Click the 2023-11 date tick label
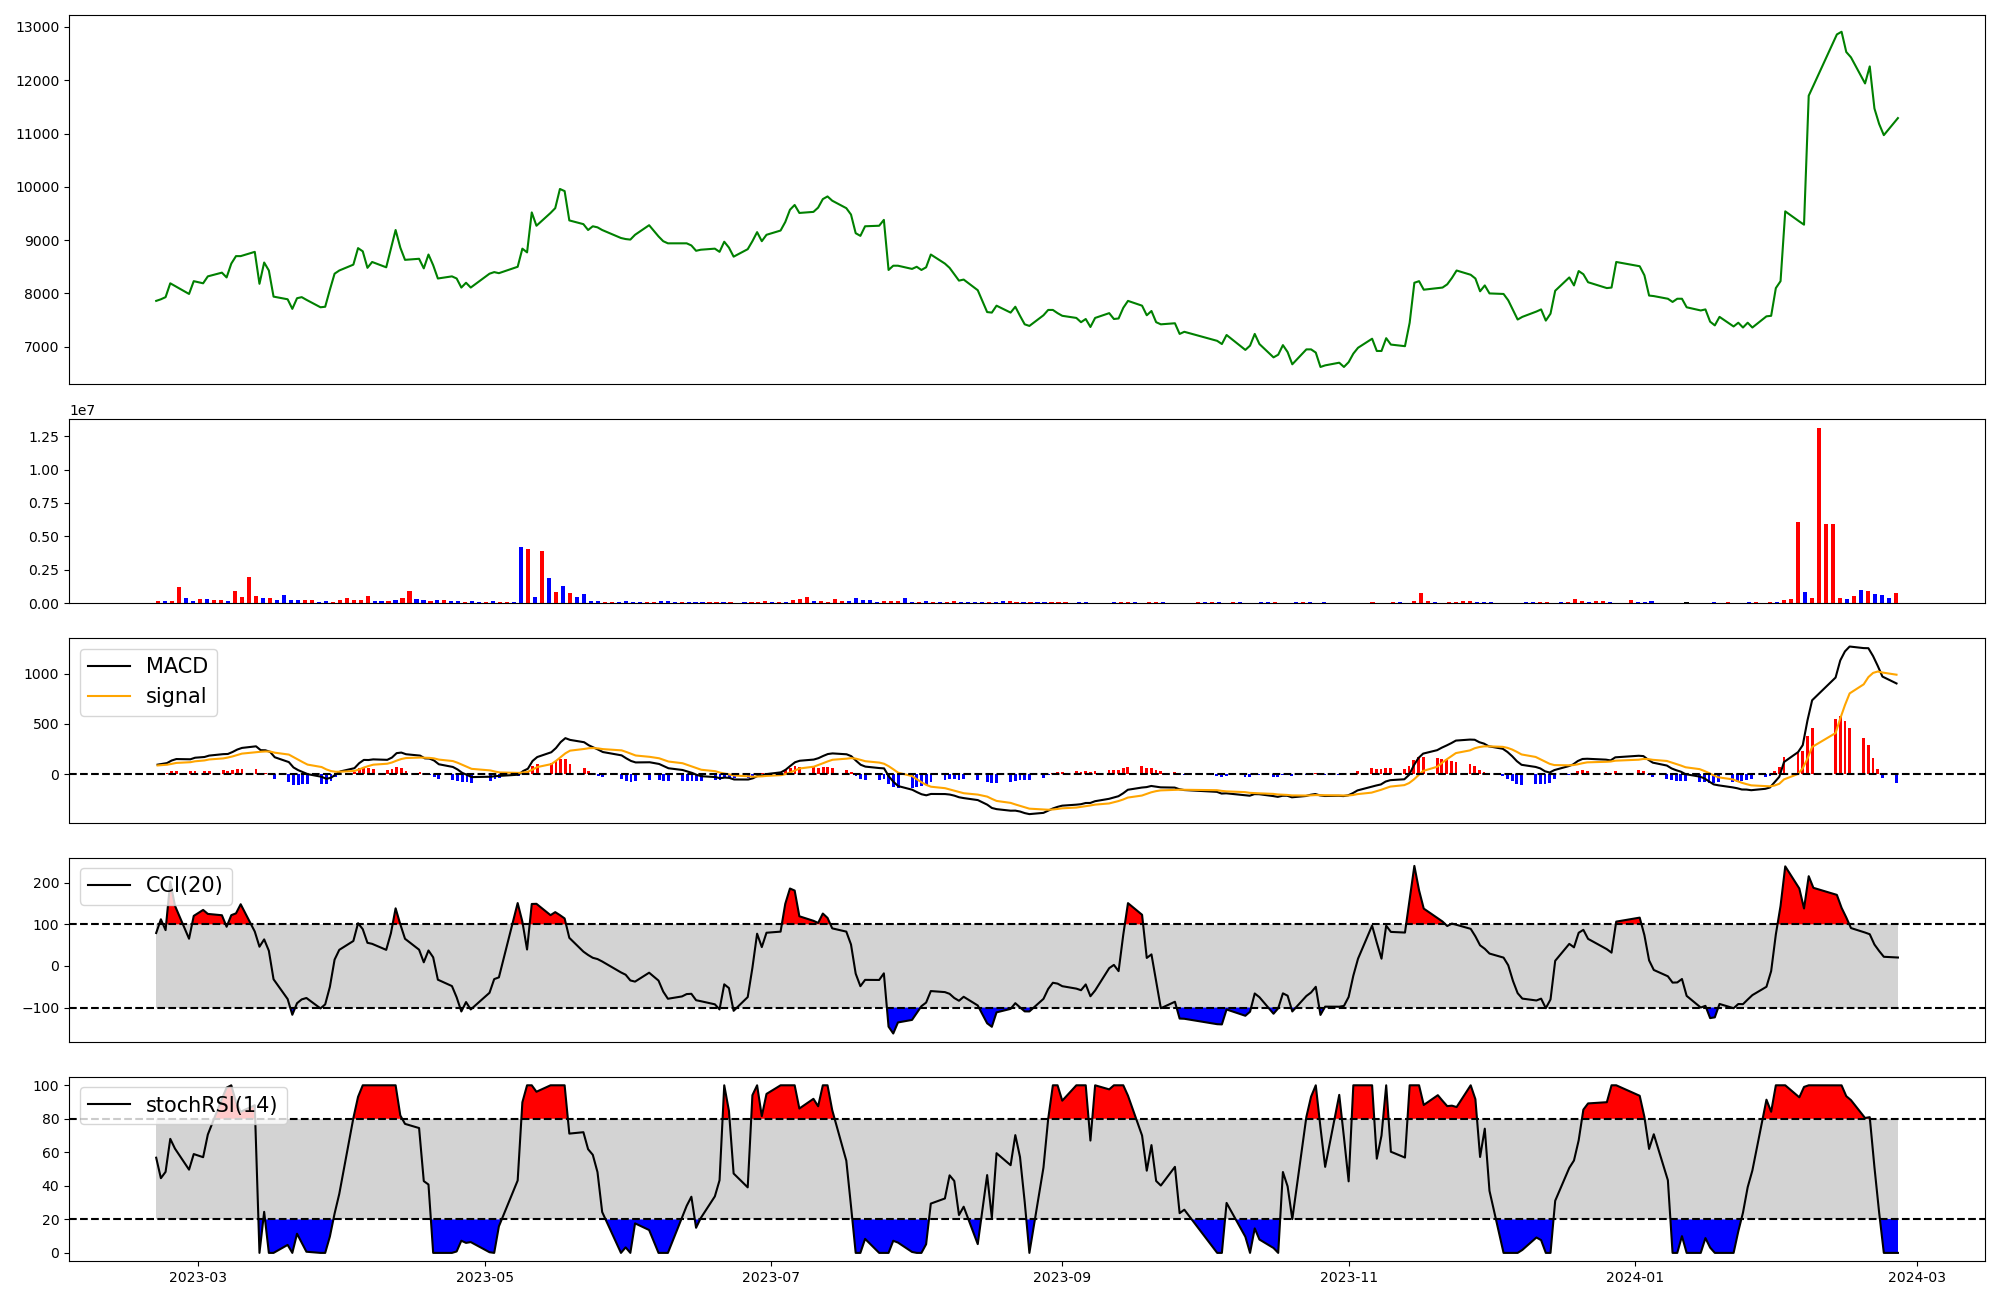2000x1300 pixels. tap(1349, 1276)
